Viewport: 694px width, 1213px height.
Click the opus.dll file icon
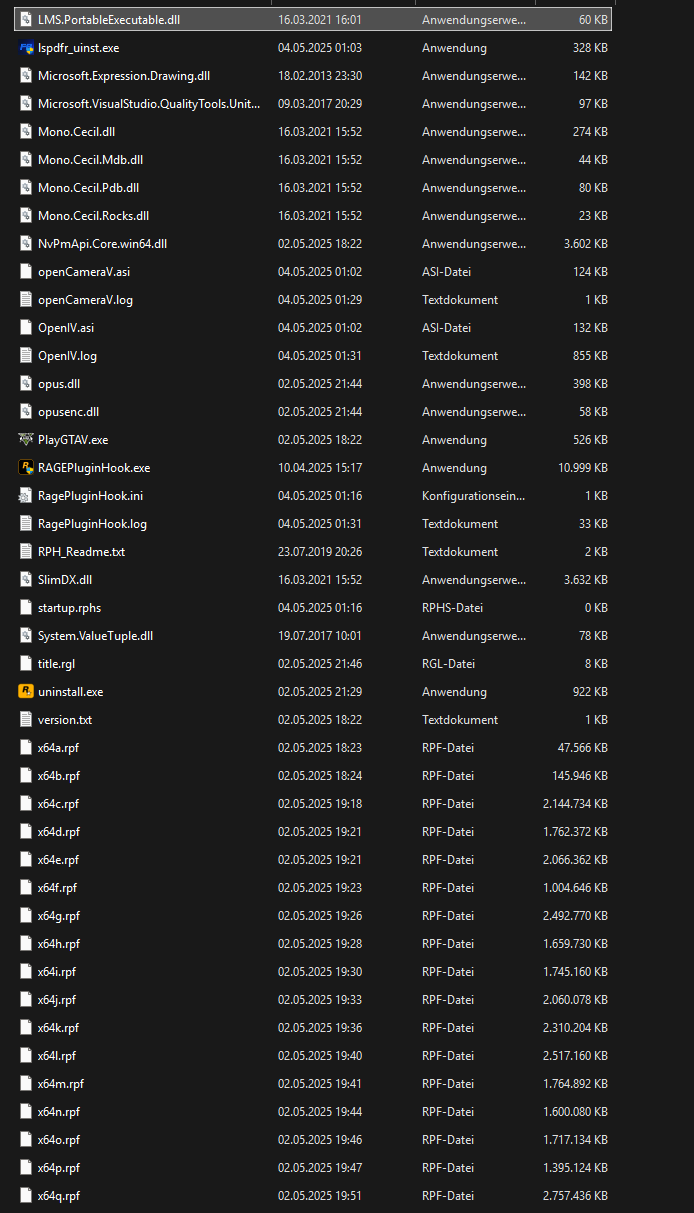point(26,384)
